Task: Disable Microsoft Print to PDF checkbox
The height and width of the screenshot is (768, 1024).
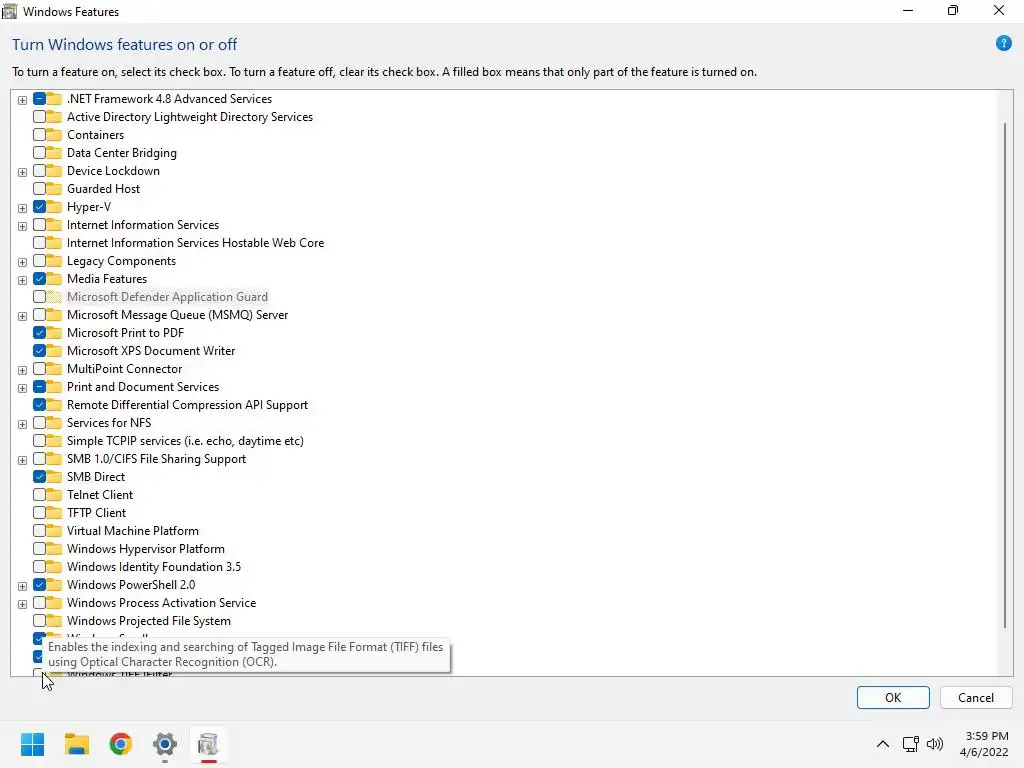Action: point(39,333)
